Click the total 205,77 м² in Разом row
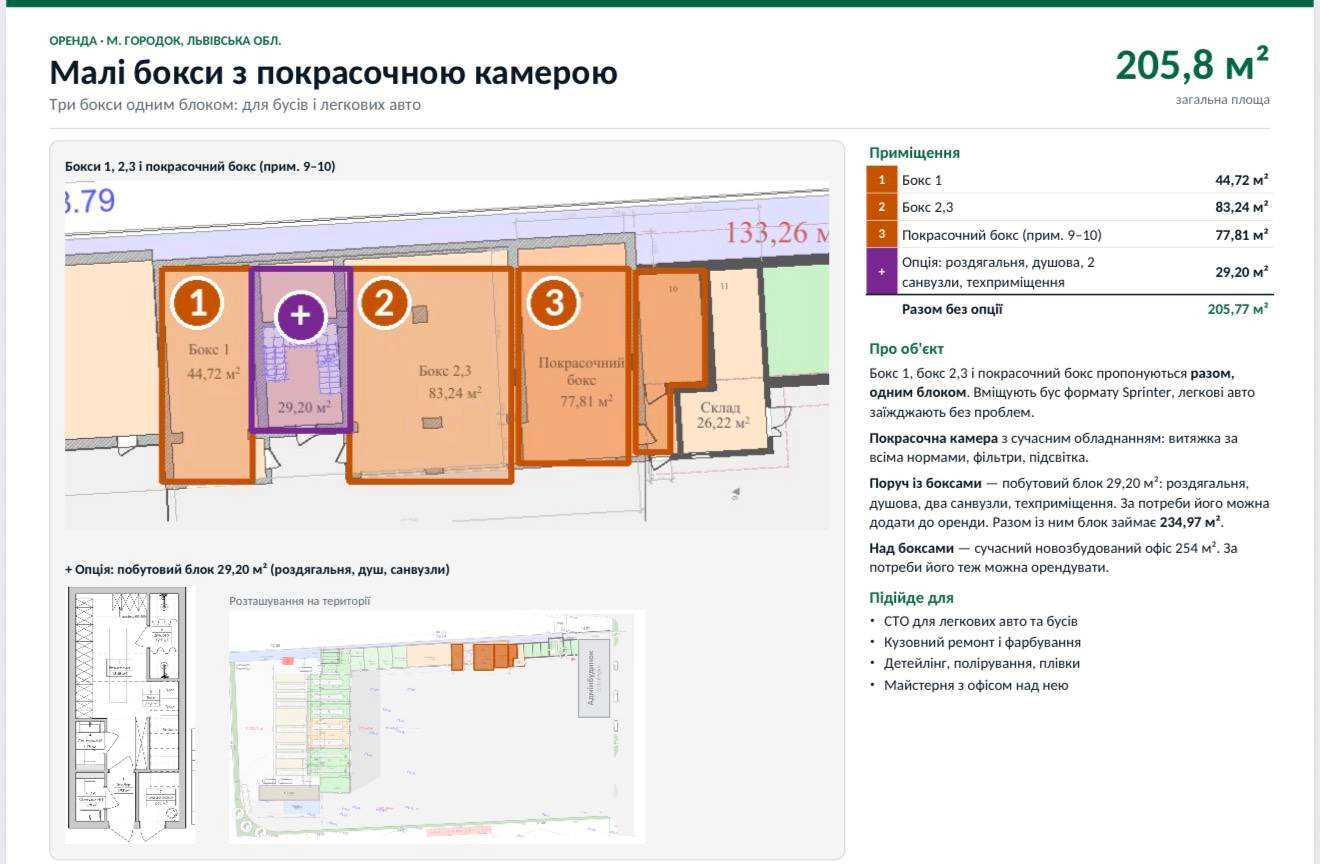This screenshot has width=1320, height=864. (1238, 309)
